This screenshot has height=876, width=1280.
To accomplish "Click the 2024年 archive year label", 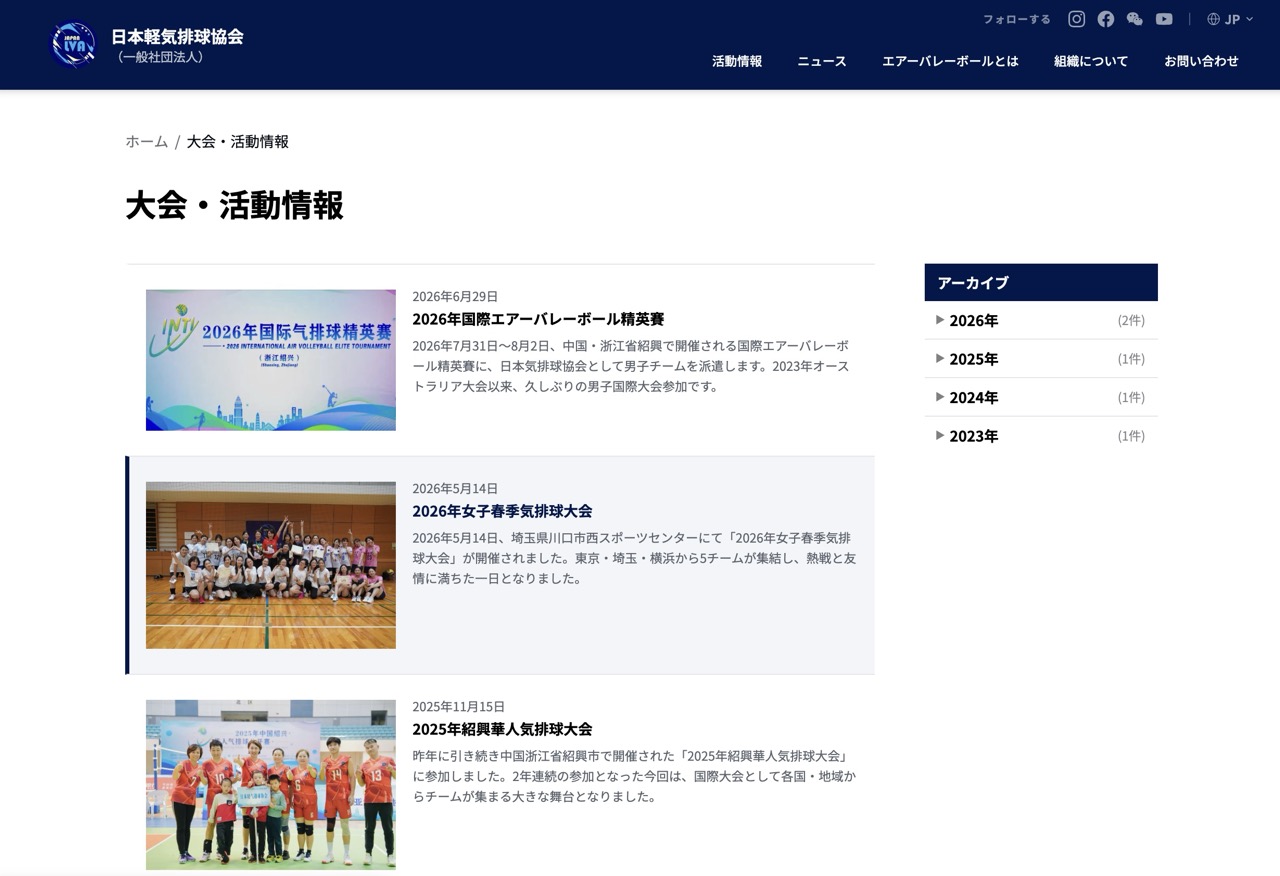I will (974, 397).
